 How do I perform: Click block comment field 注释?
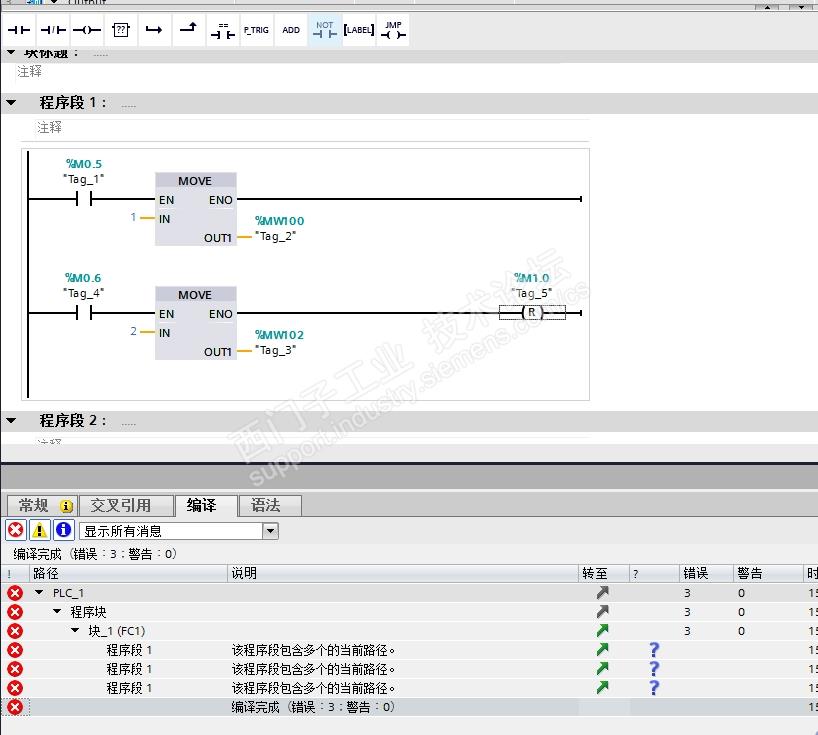[x=29, y=71]
